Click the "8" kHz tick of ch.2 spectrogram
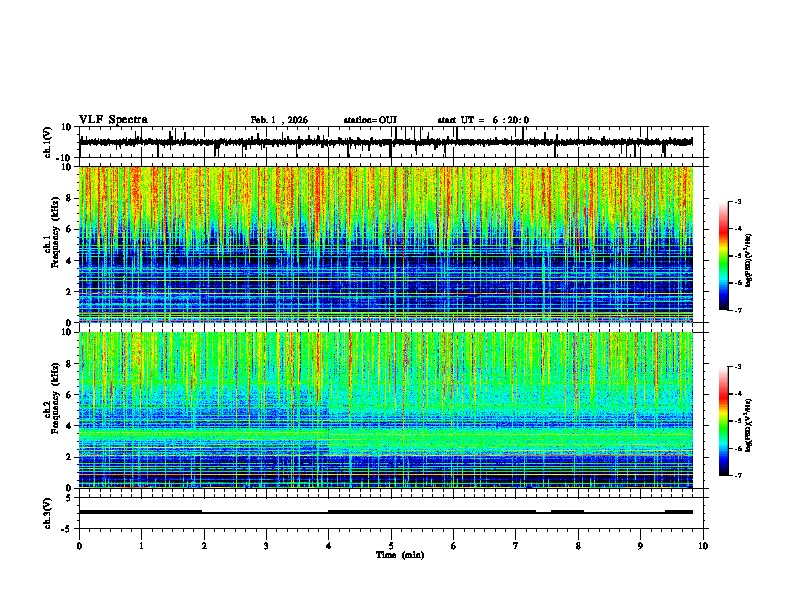The height and width of the screenshot is (612, 792). click(70, 364)
